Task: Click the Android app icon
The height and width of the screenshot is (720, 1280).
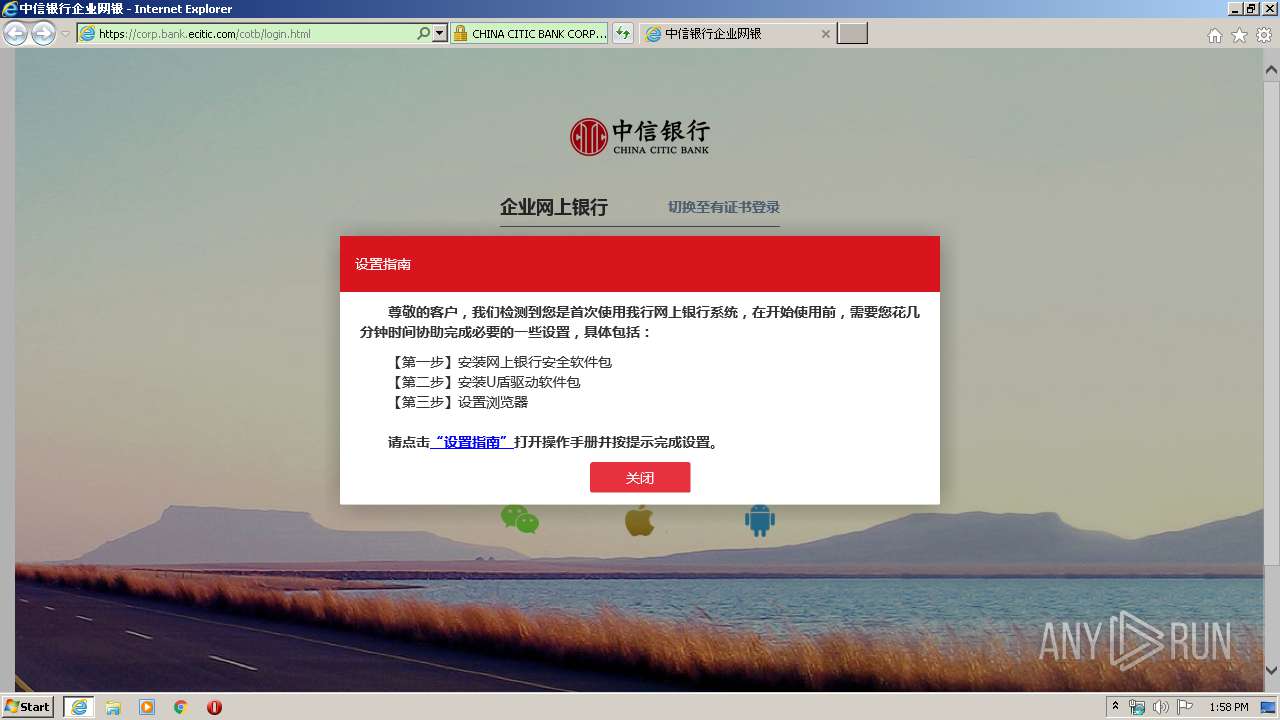Action: point(760,520)
